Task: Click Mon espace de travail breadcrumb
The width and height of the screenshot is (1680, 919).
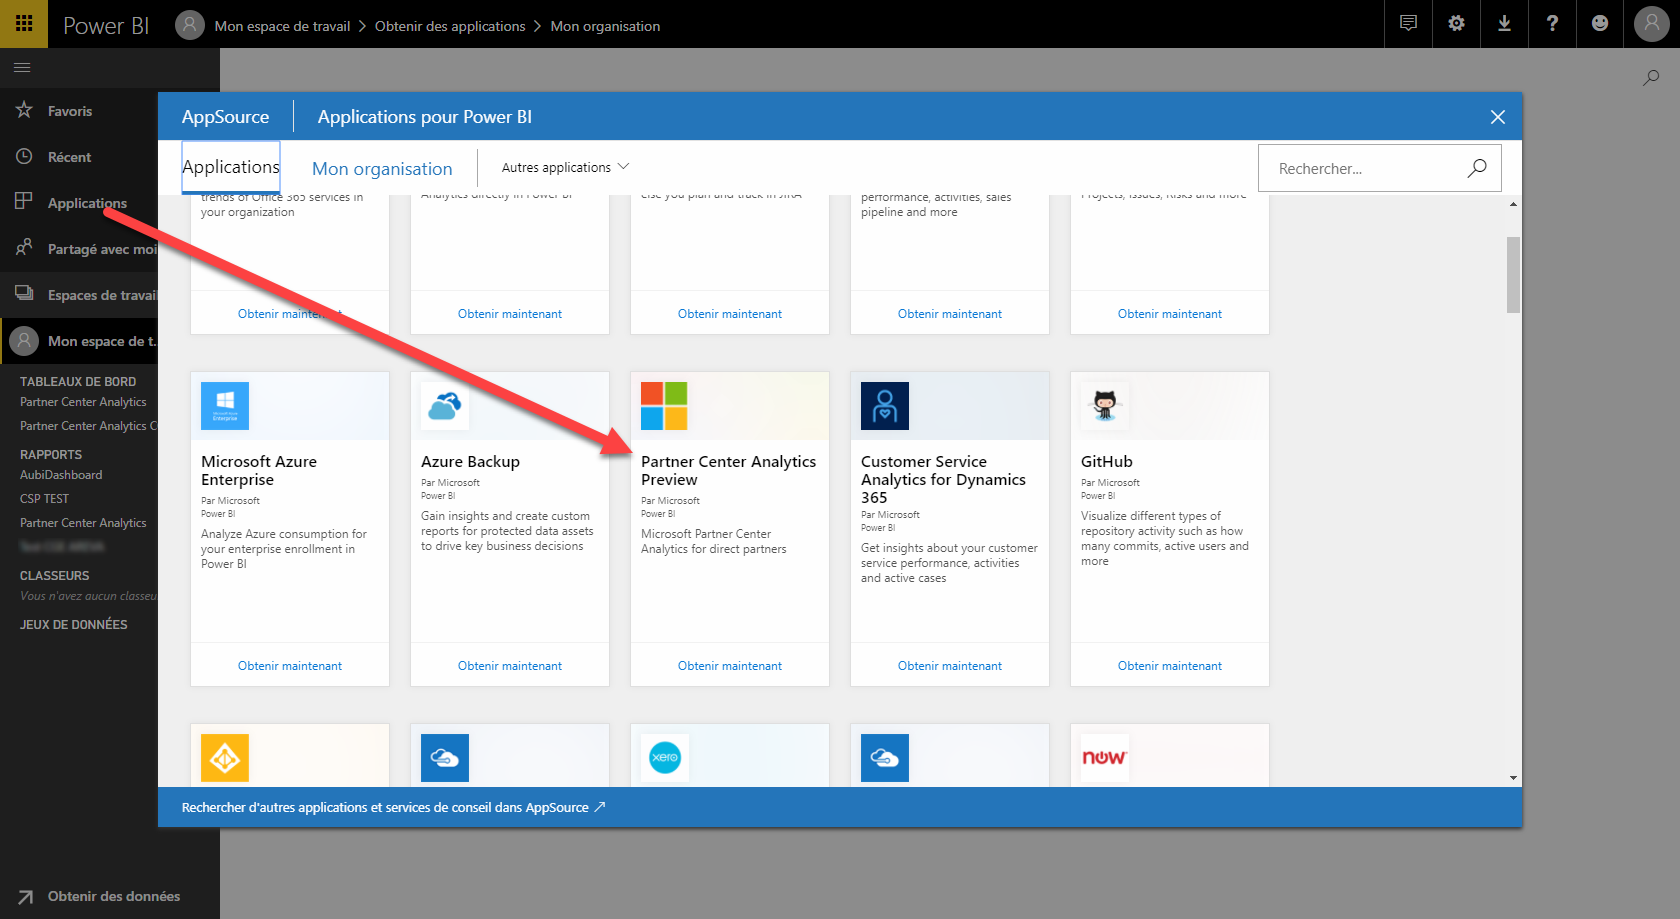Action: pos(282,26)
